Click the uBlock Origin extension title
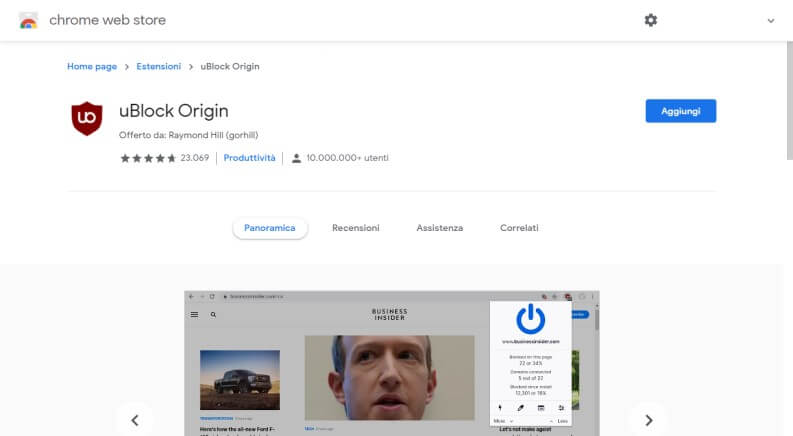 click(x=173, y=111)
